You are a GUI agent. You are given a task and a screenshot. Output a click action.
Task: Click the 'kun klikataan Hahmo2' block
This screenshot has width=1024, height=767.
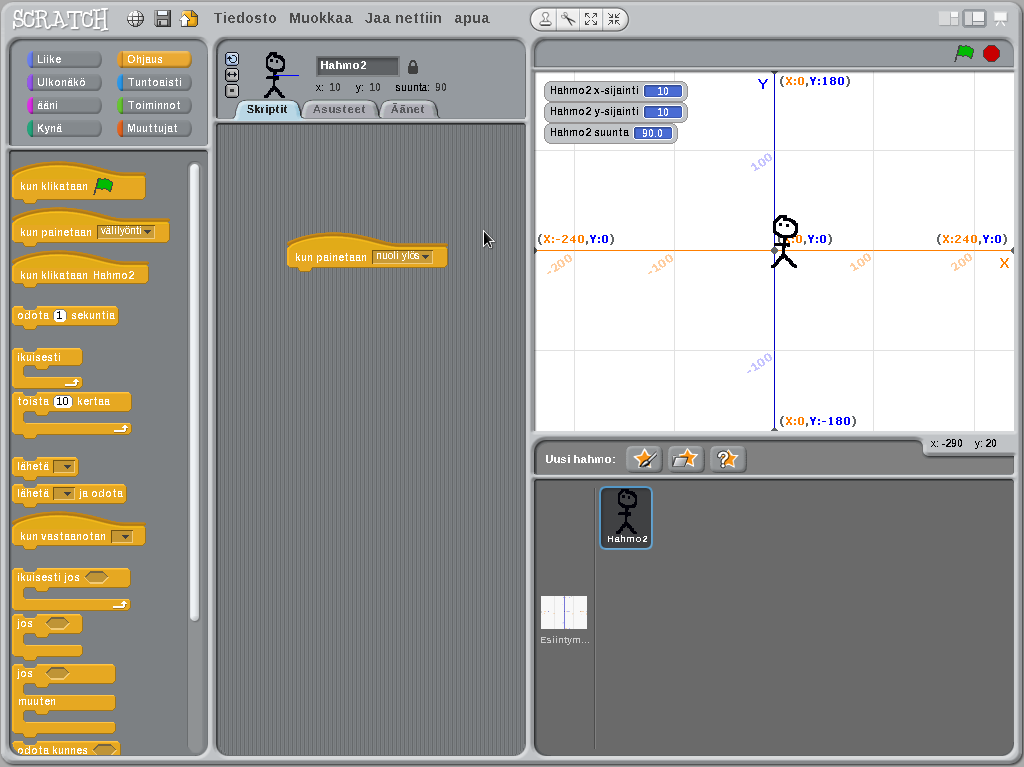pyautogui.click(x=80, y=272)
